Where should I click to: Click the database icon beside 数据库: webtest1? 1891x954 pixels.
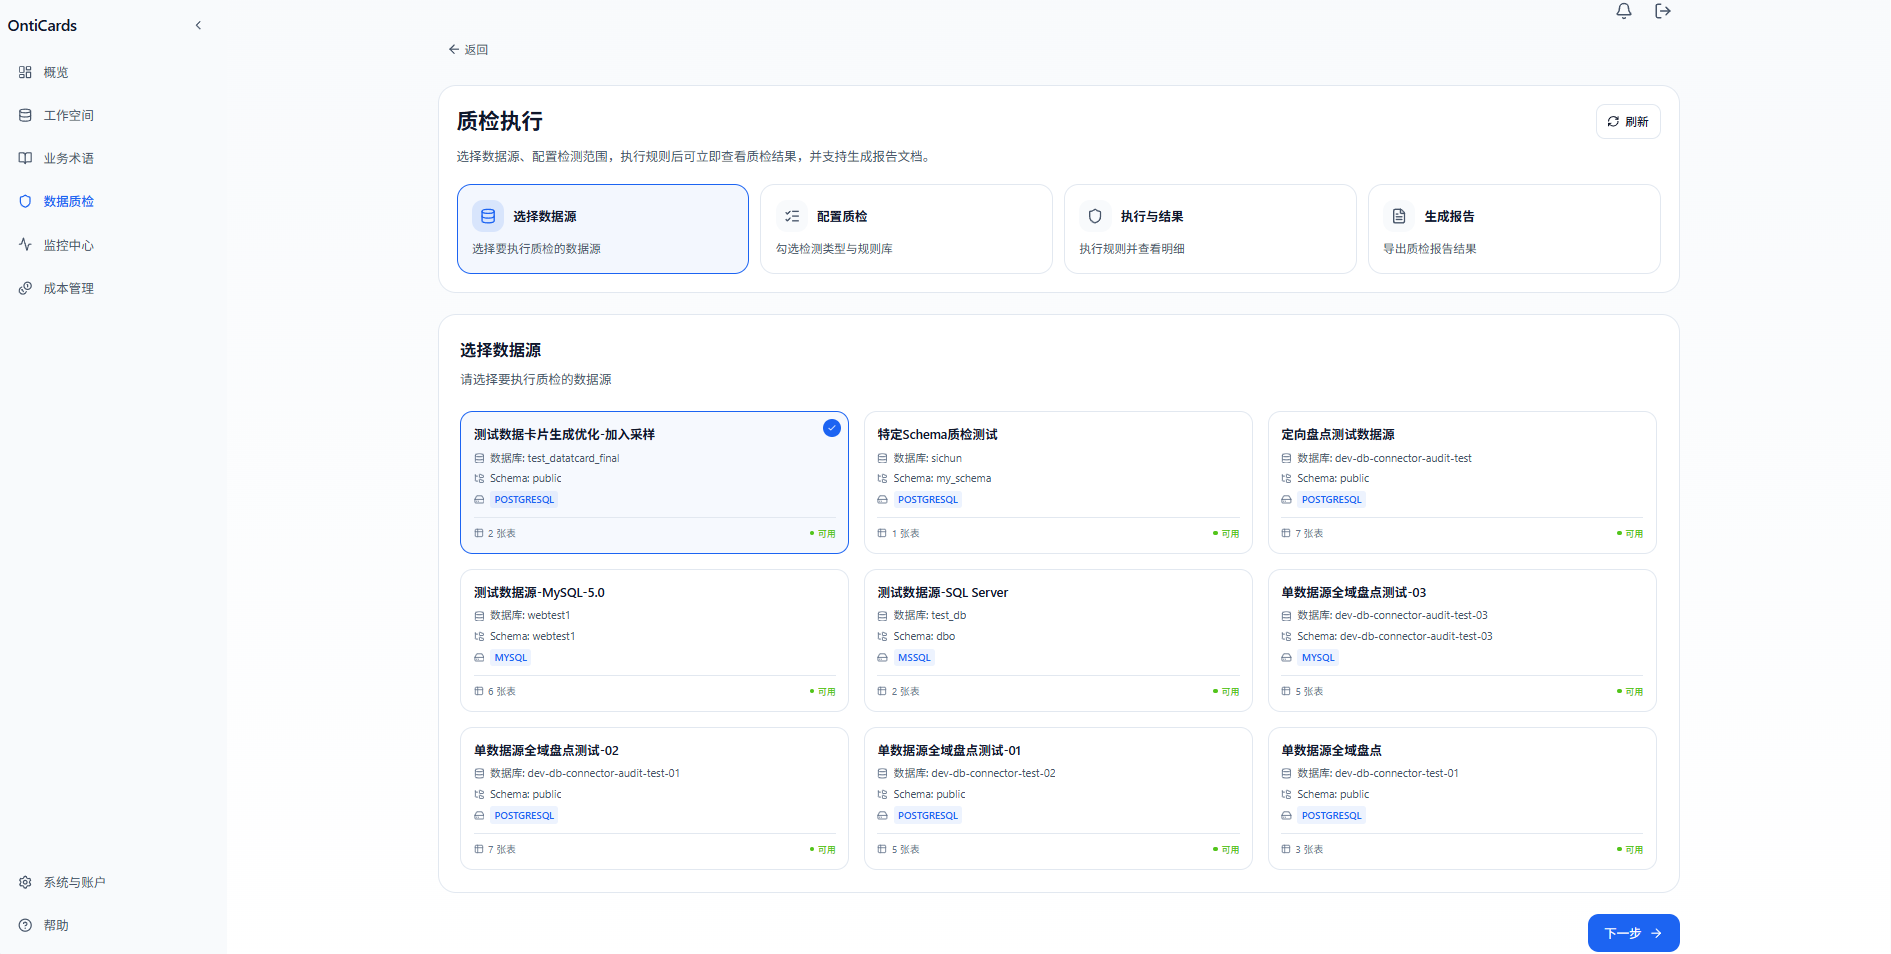pos(479,616)
